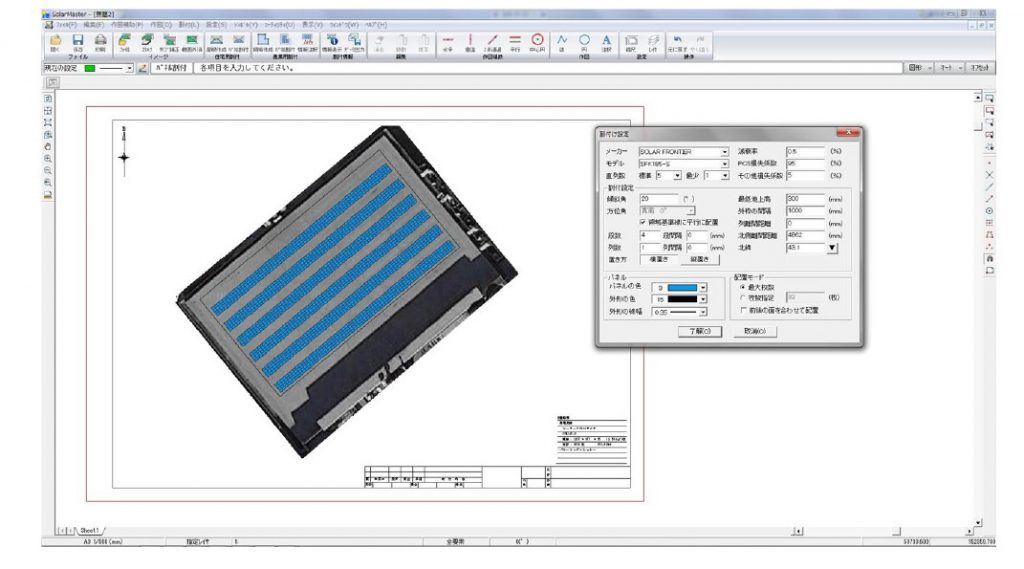Click the 最低地上高 height input field
The height and width of the screenshot is (569, 1024).
805,199
